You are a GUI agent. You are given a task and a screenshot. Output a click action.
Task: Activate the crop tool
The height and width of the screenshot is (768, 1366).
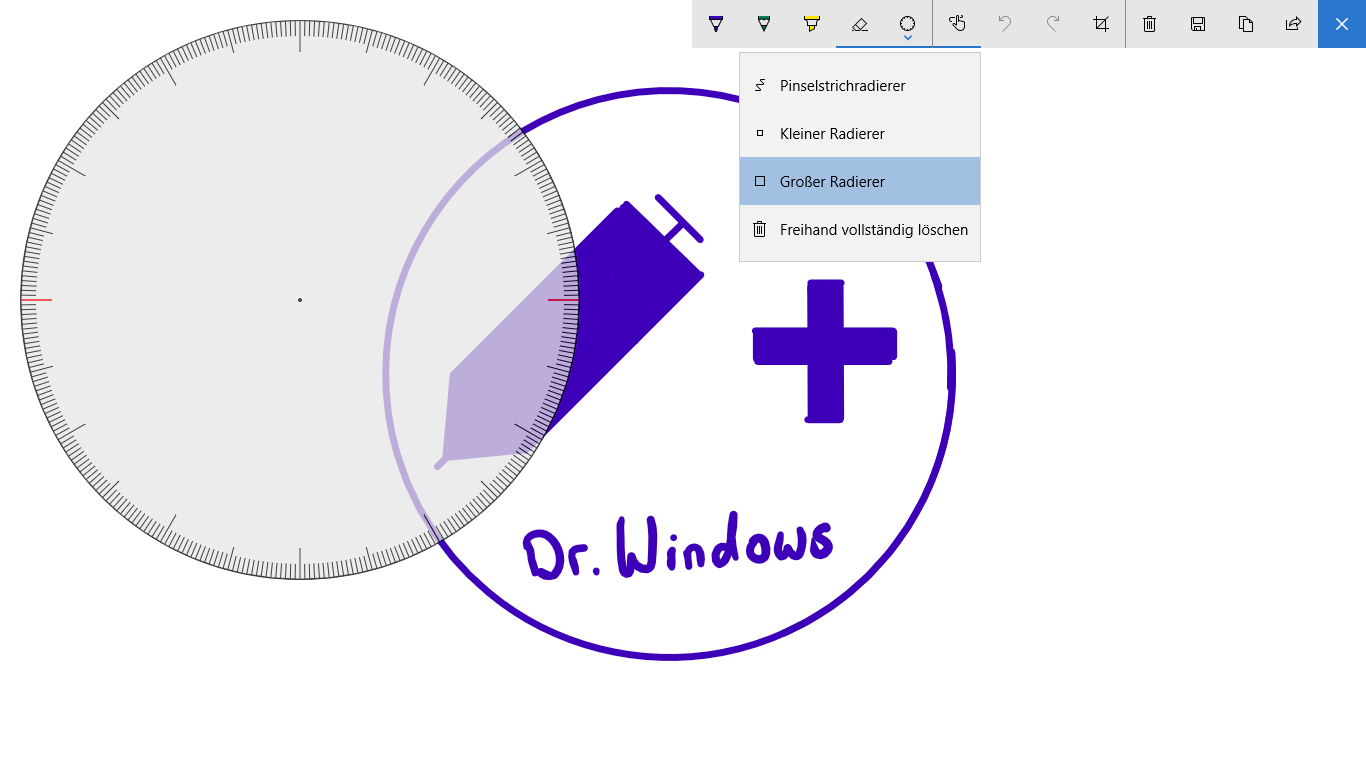tap(1101, 24)
